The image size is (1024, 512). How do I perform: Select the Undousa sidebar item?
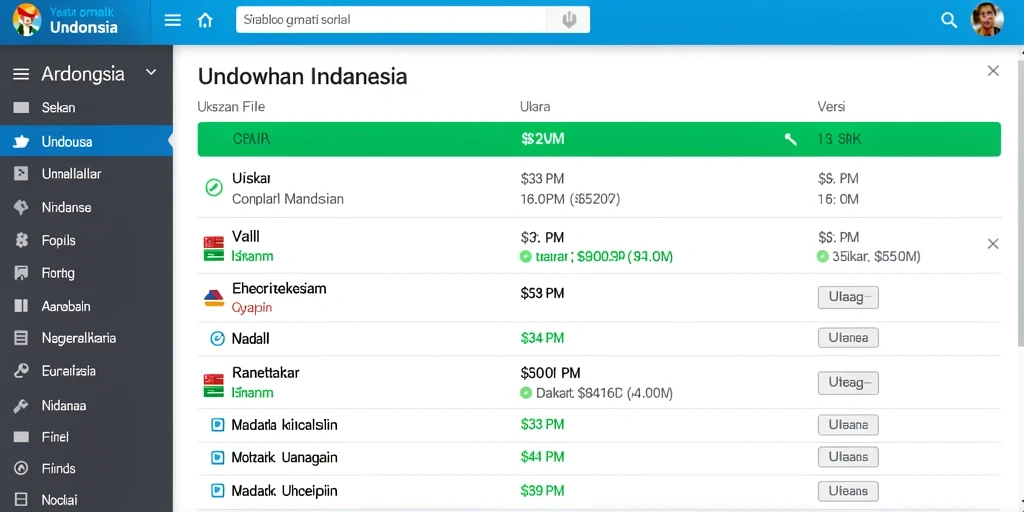pyautogui.click(x=86, y=141)
